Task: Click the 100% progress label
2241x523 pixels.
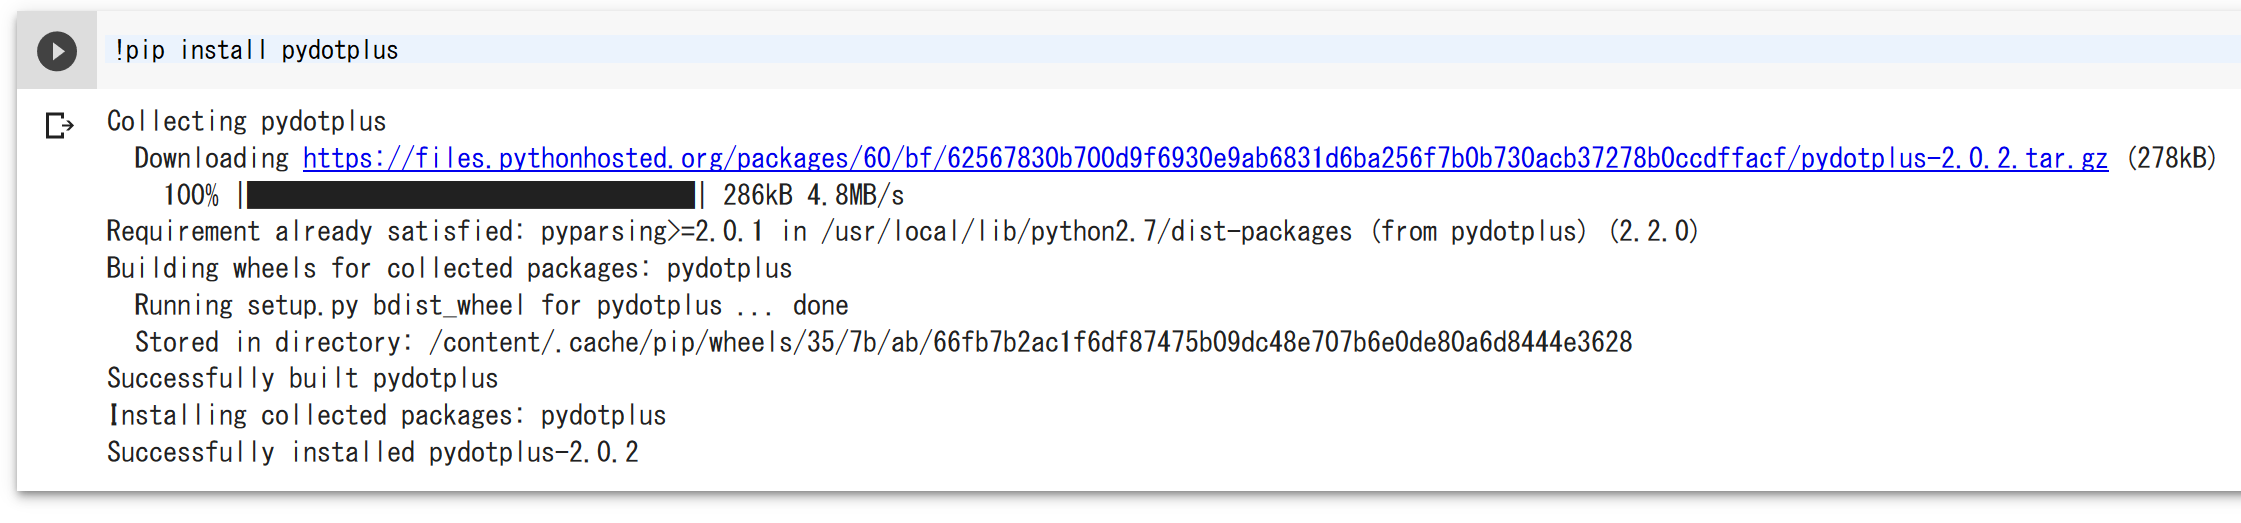Action: 191,195
